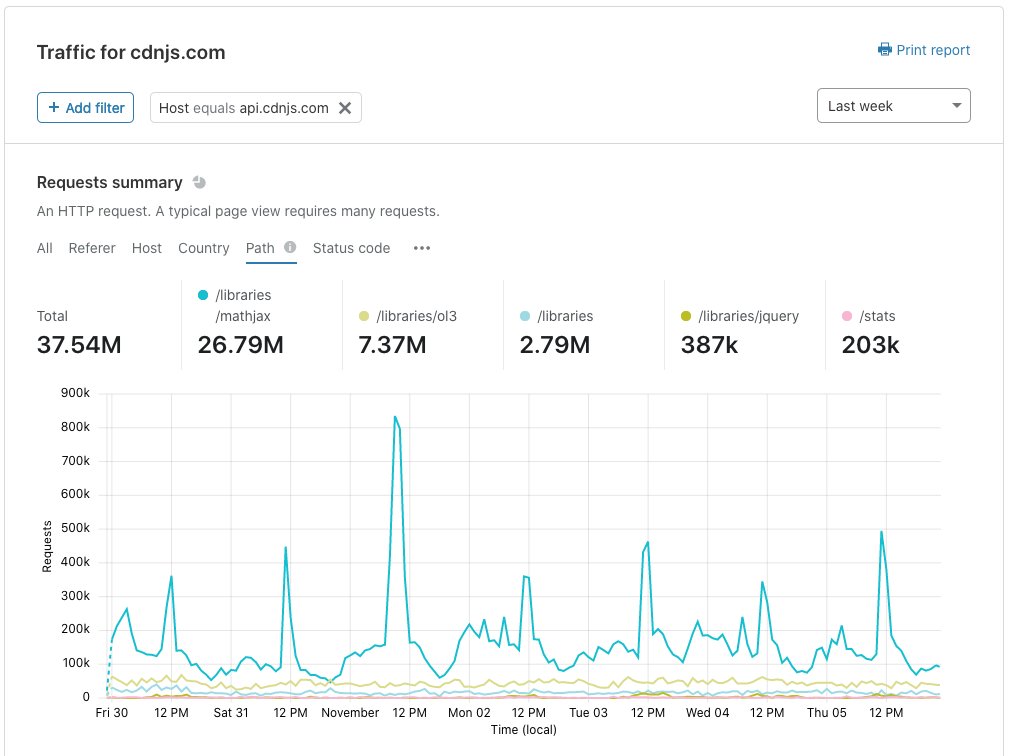This screenshot has width=1009, height=756.
Task: Click the printer icon beside Print report
Action: click(x=885, y=50)
